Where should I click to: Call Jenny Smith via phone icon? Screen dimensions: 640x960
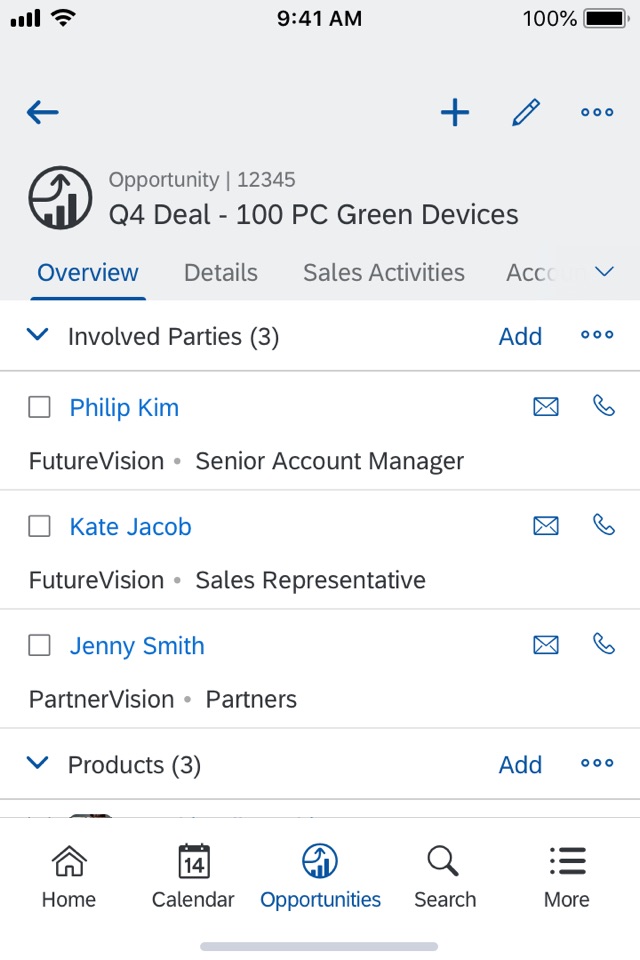[604, 644]
